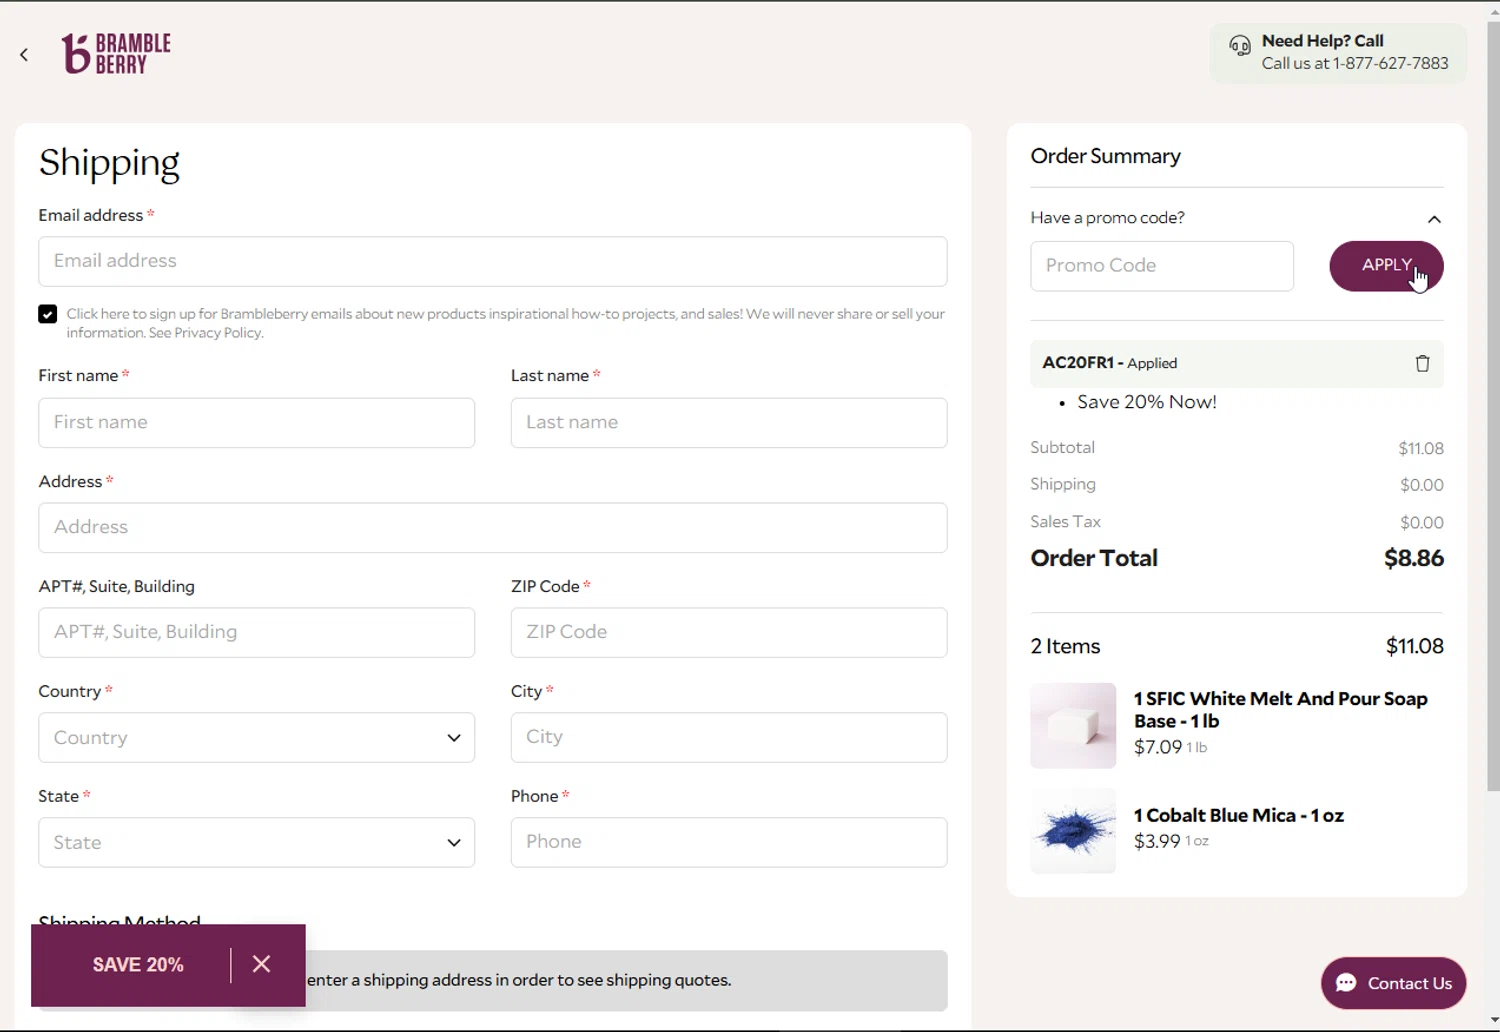Click the $7.09 soap base price
The image size is (1500, 1032).
point(1158,747)
